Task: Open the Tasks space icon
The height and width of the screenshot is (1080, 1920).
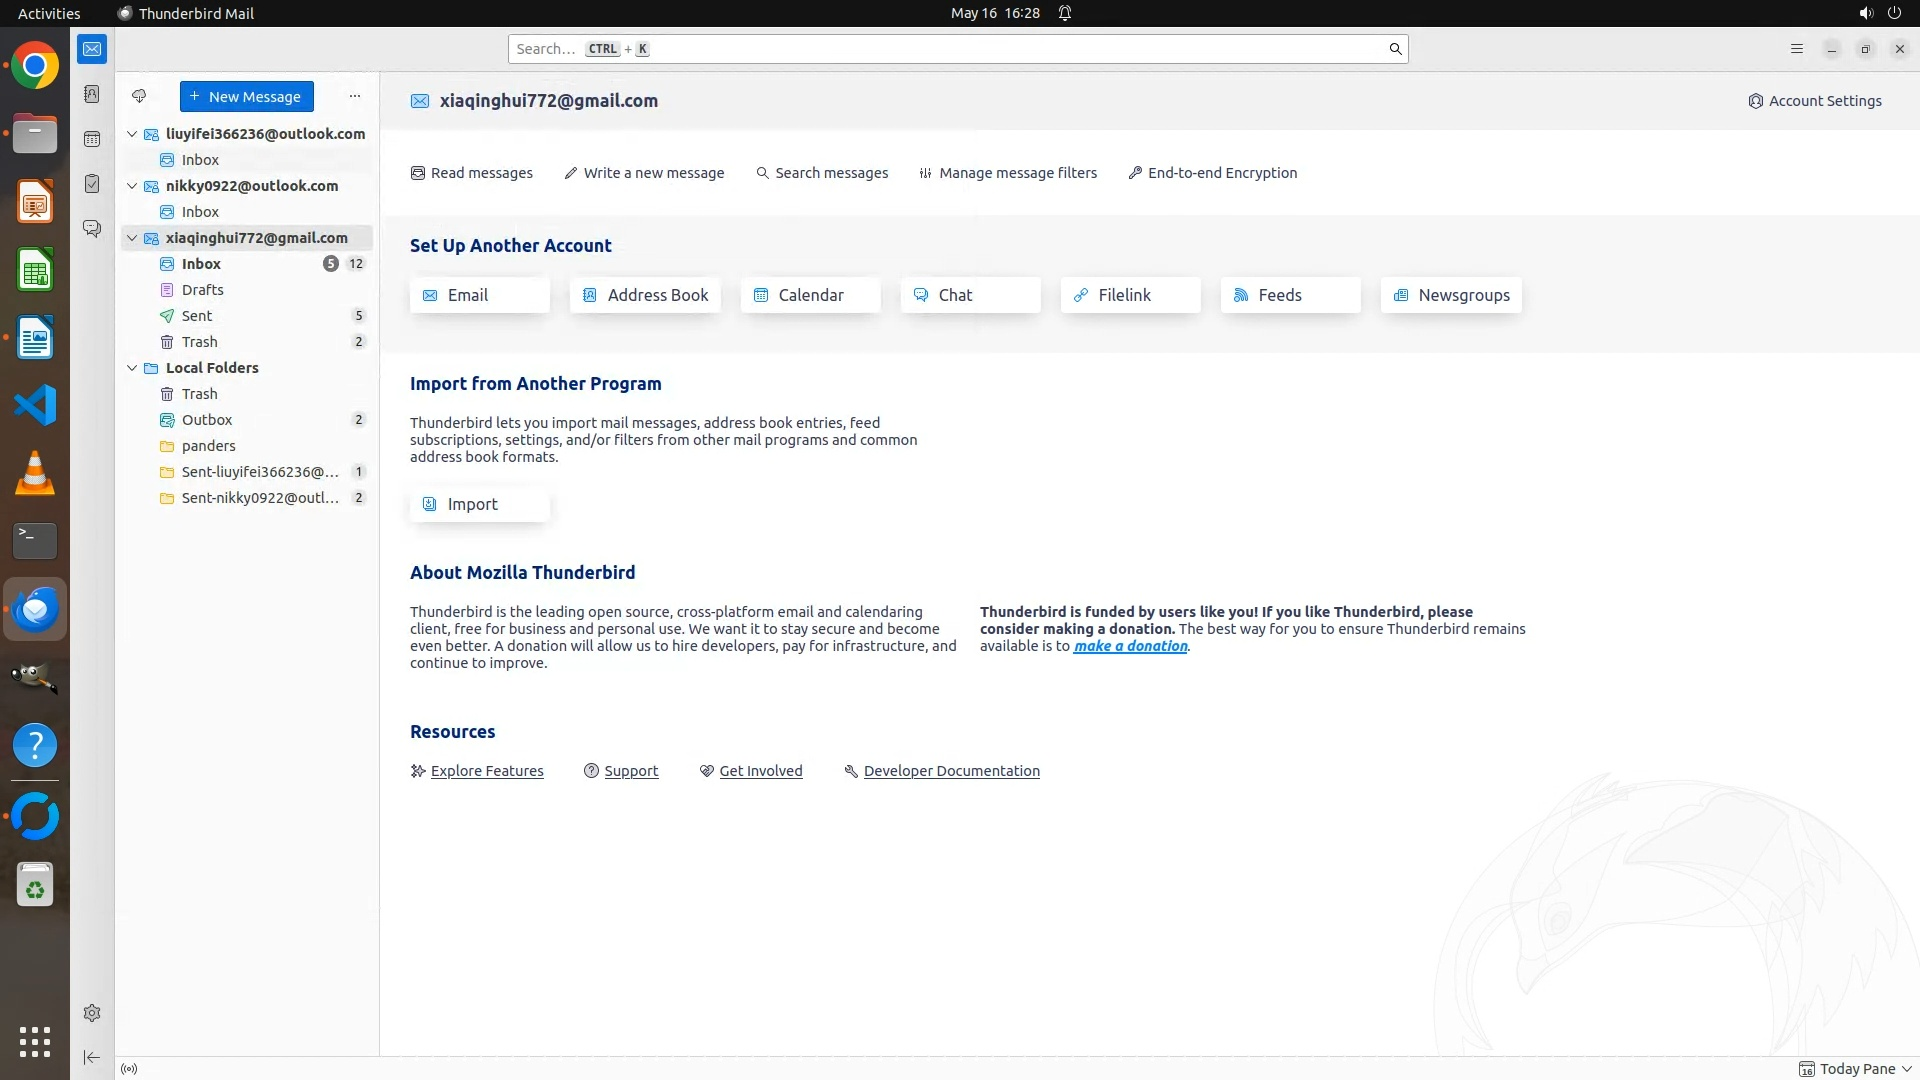Action: 92,184
